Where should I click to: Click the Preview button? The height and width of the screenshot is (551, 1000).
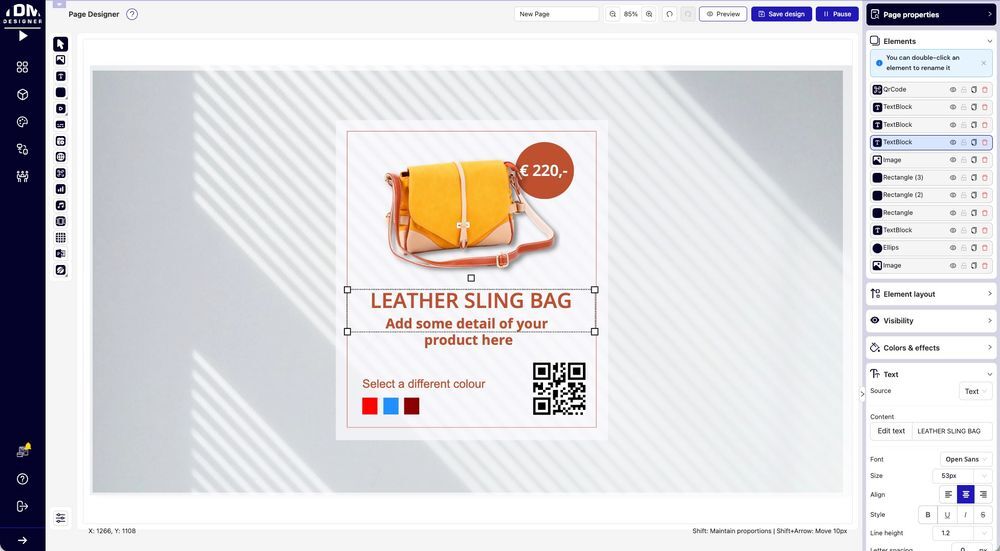[723, 14]
